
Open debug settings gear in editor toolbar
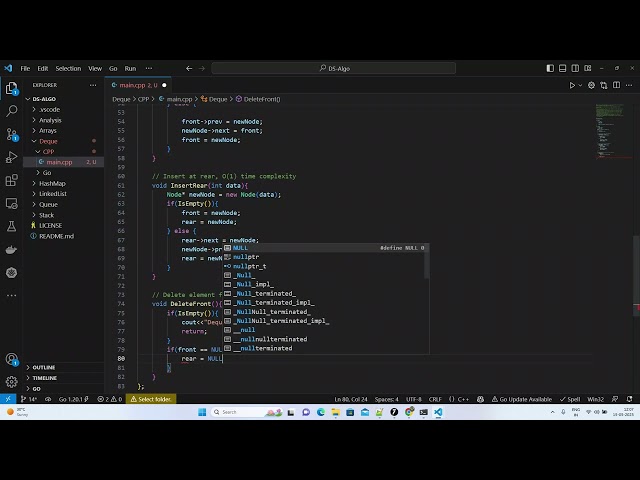tap(591, 85)
